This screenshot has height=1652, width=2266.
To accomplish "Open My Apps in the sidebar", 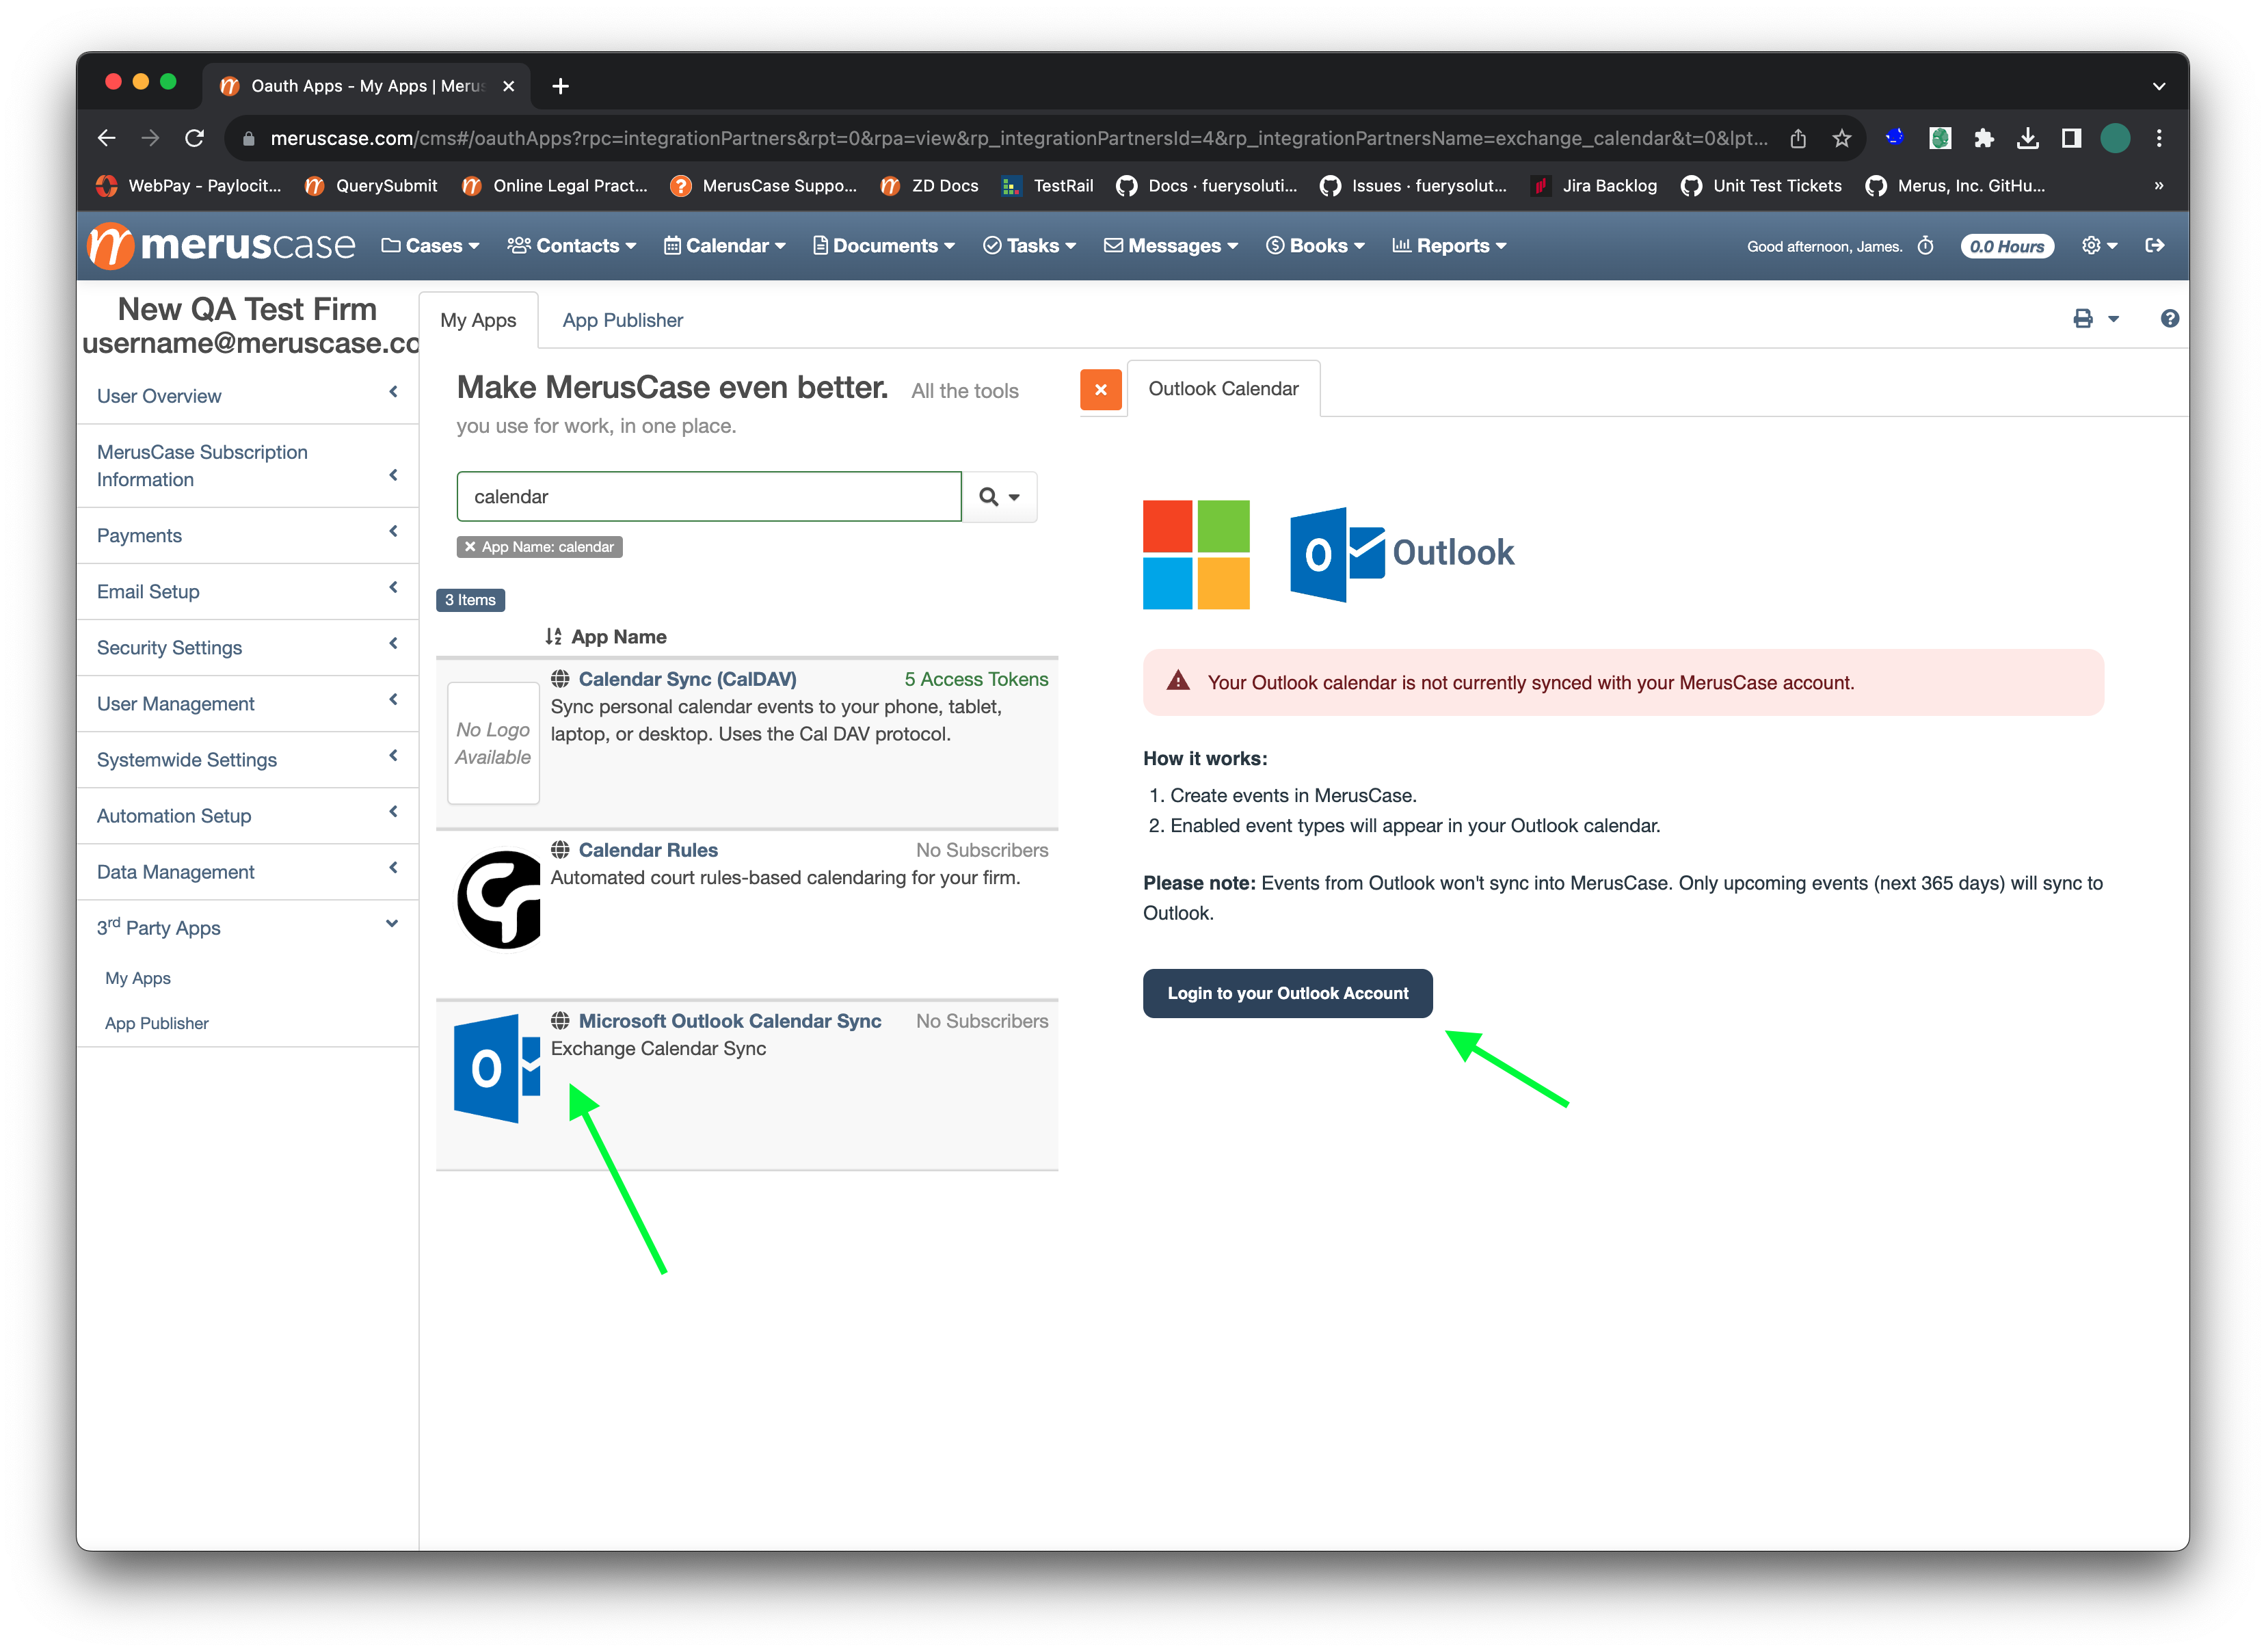I will point(138,978).
